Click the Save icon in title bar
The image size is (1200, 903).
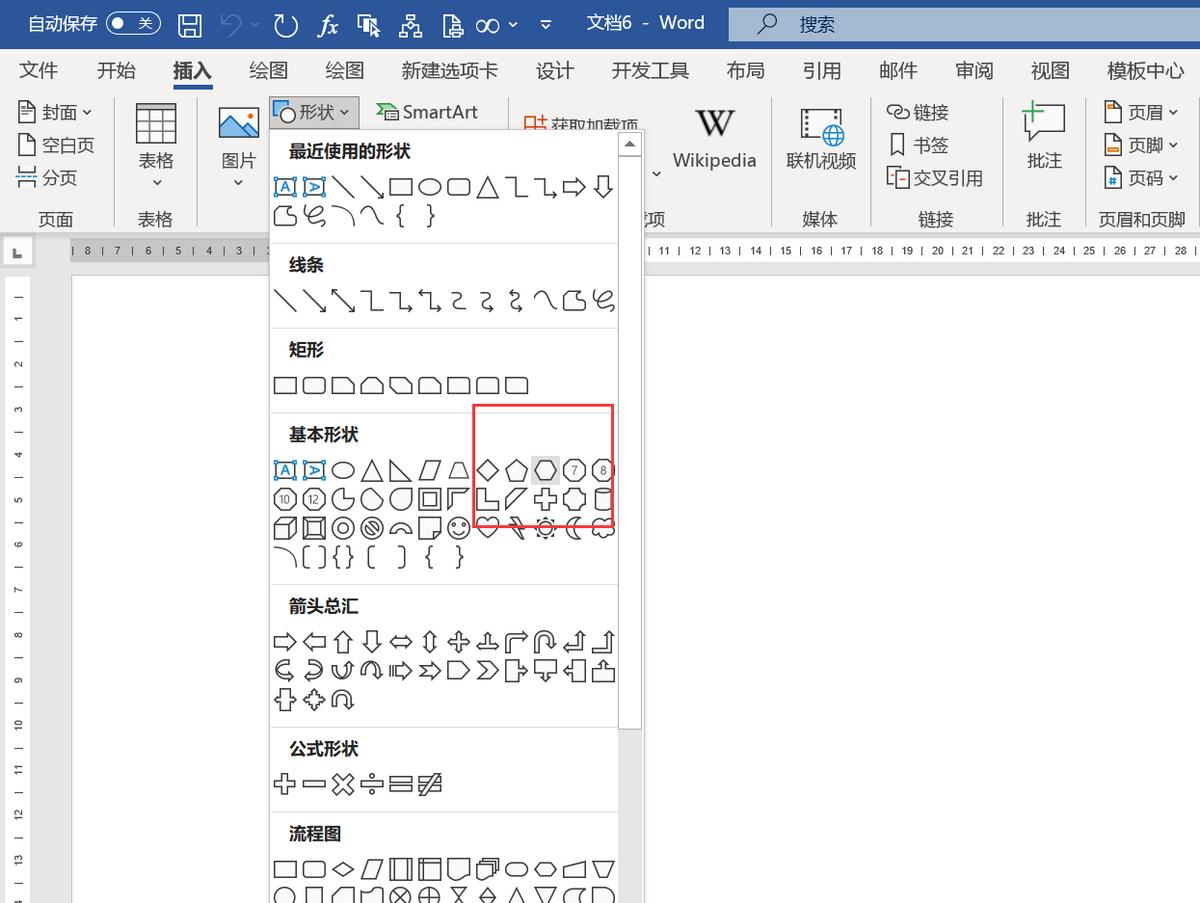pyautogui.click(x=189, y=24)
